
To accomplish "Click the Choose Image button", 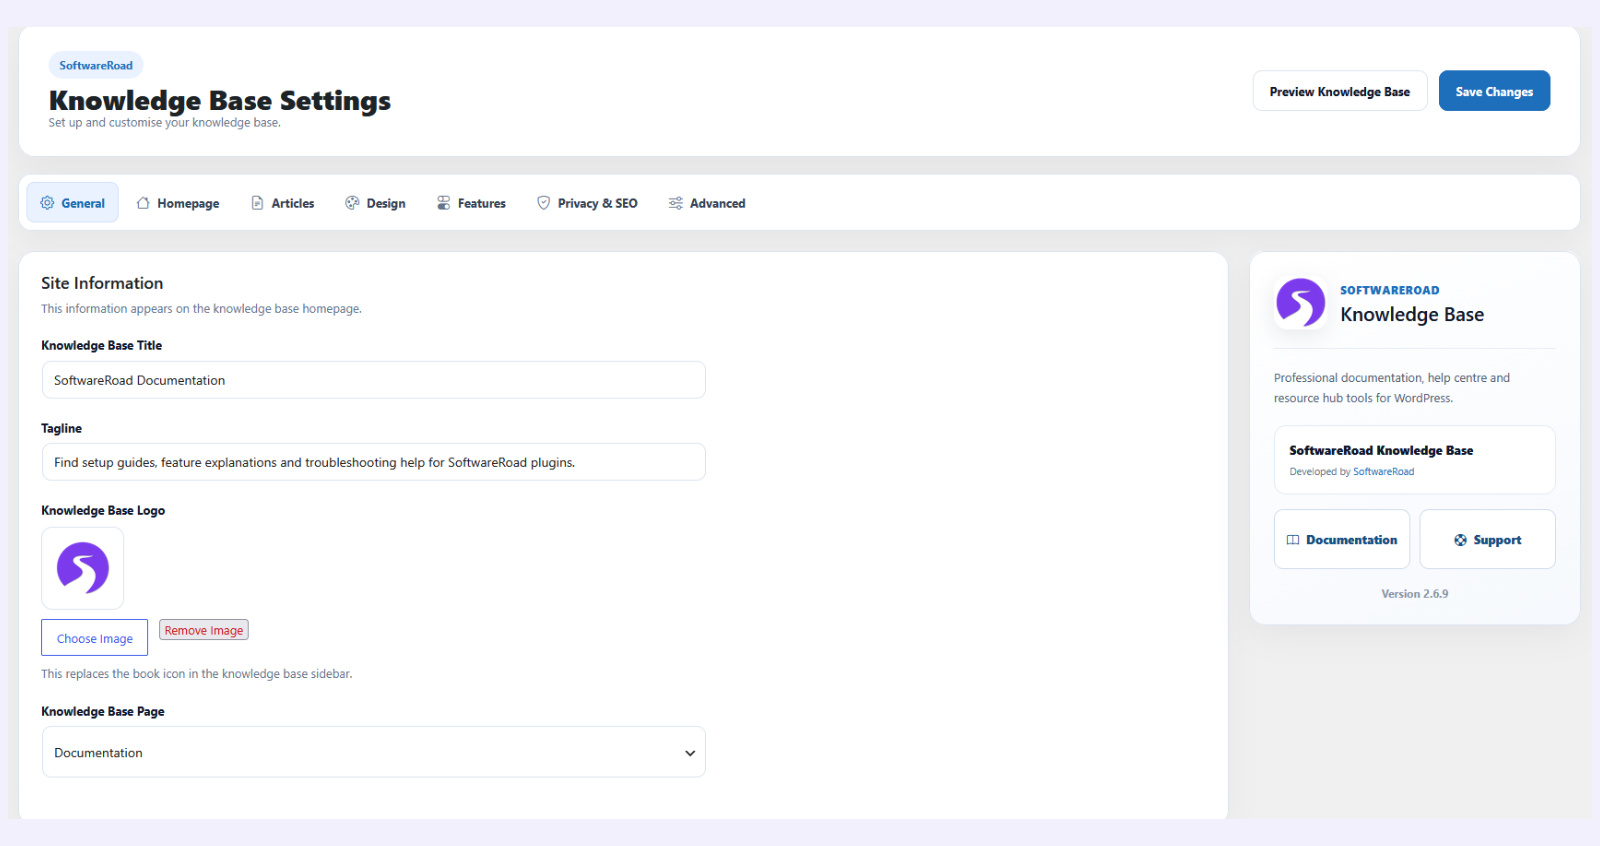I will point(95,638).
